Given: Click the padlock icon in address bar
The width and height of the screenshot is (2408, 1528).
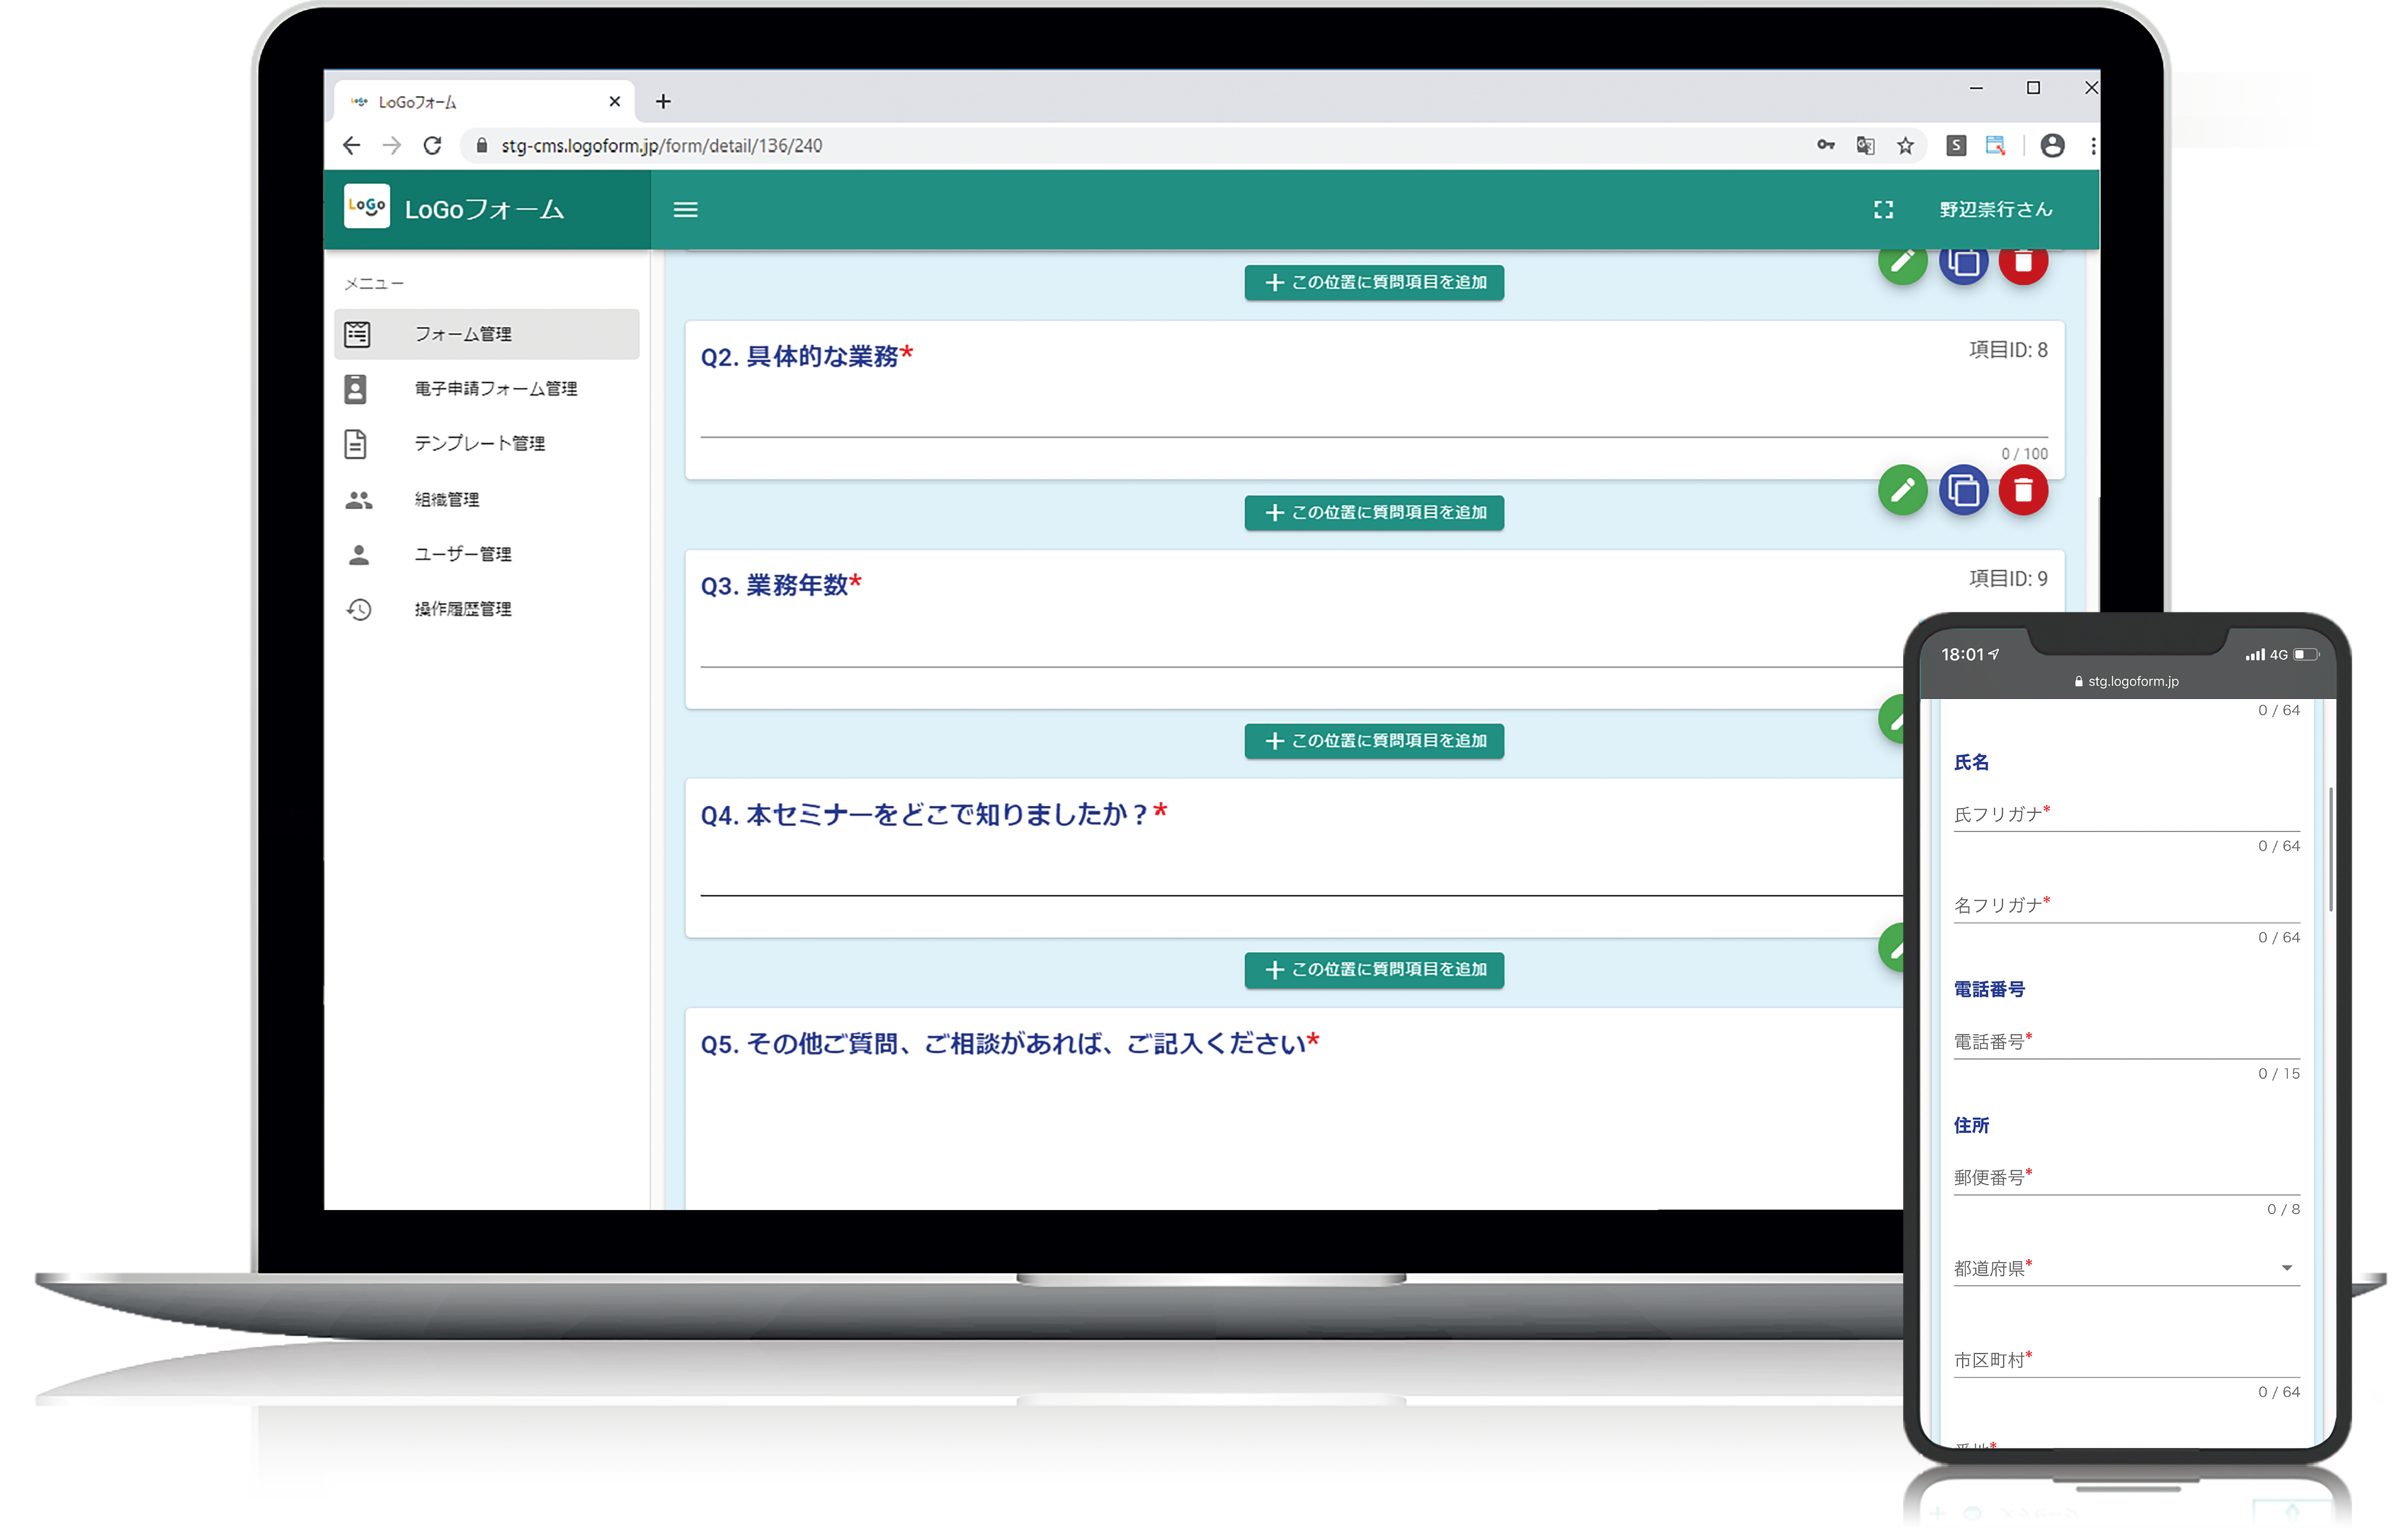Looking at the screenshot, I should click(481, 146).
